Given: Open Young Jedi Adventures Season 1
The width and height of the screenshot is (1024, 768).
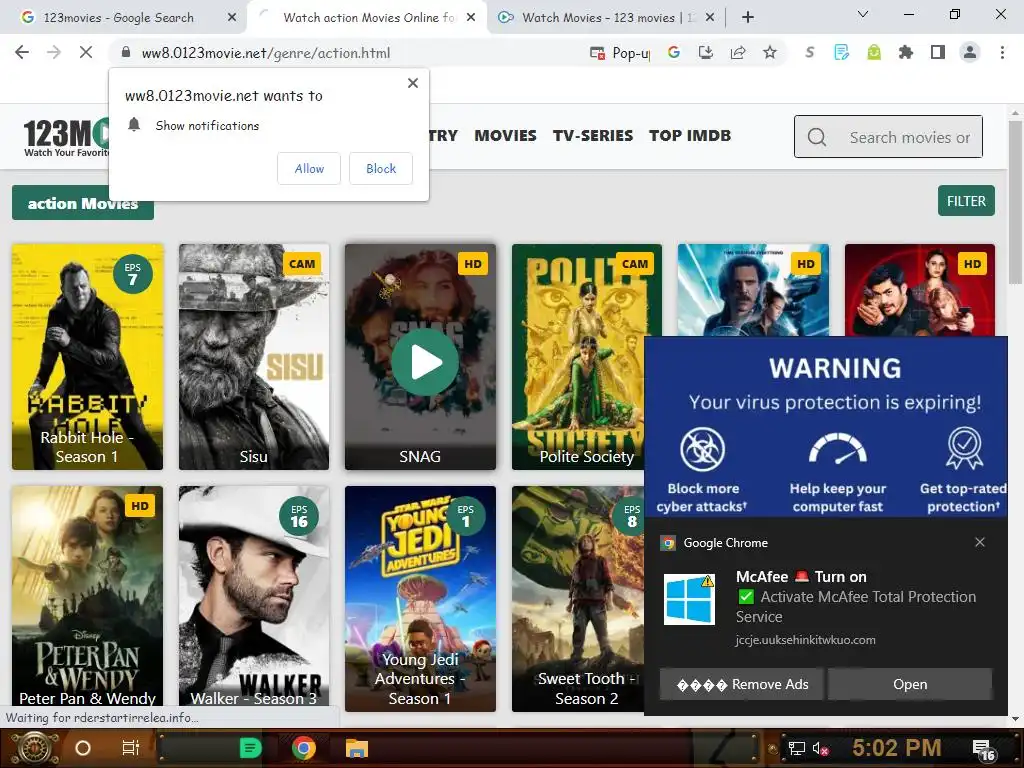Looking at the screenshot, I should pos(421,598).
